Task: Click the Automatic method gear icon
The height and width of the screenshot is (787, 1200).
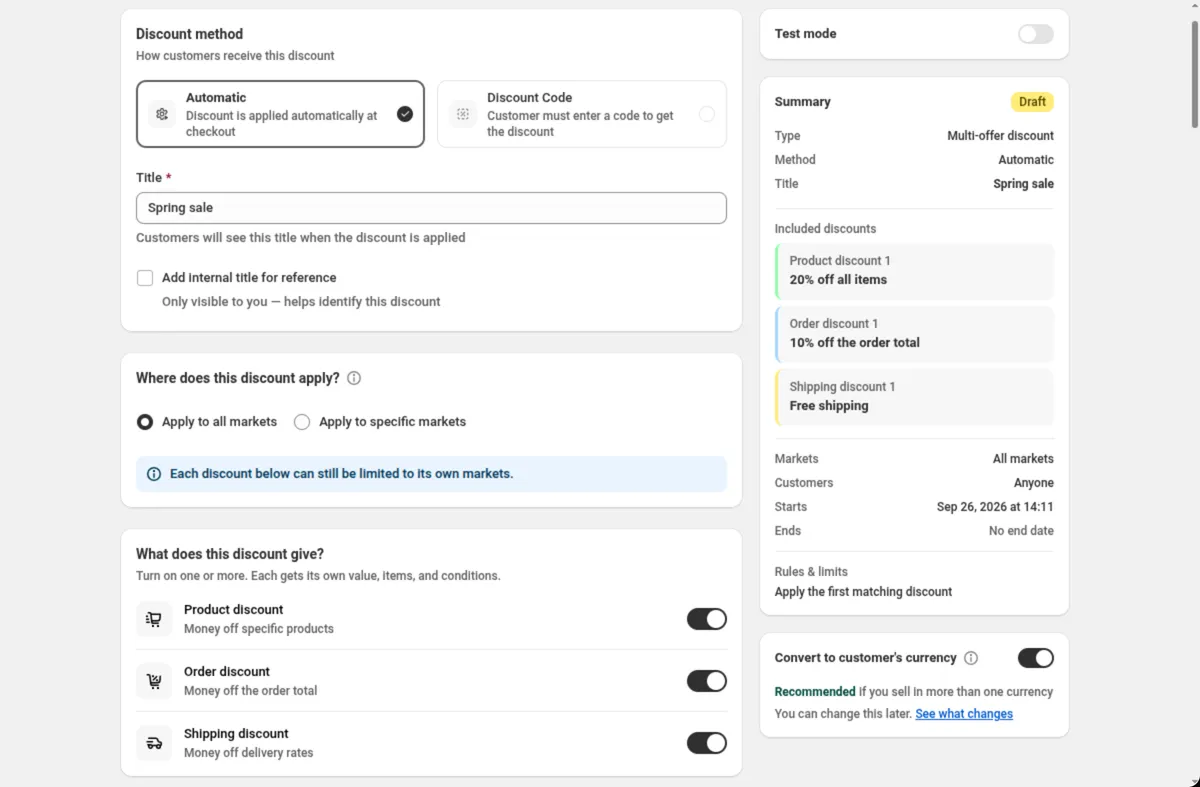Action: [x=162, y=114]
